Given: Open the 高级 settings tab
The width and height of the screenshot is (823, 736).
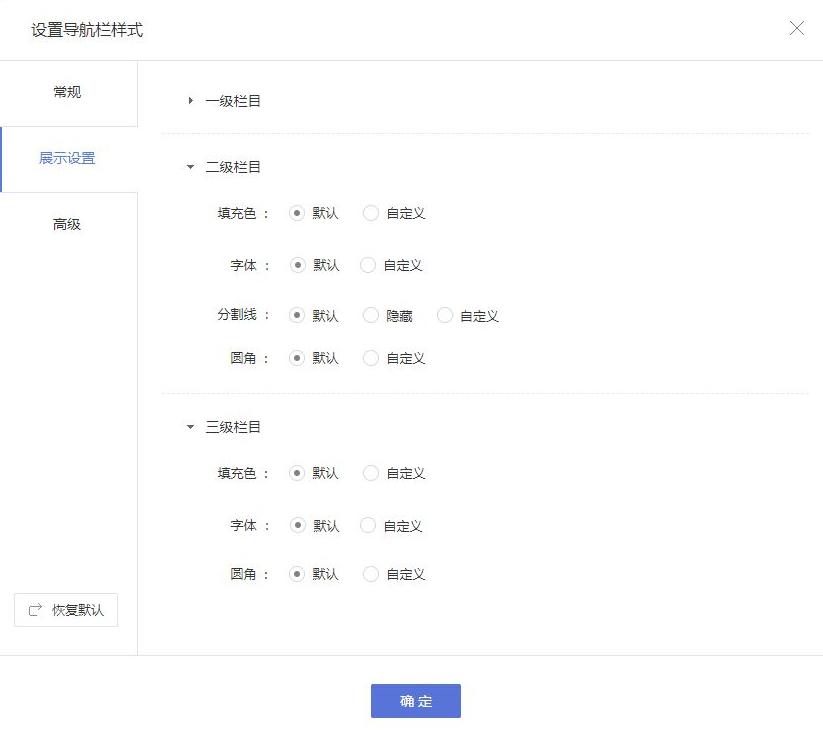Looking at the screenshot, I should click(x=65, y=224).
